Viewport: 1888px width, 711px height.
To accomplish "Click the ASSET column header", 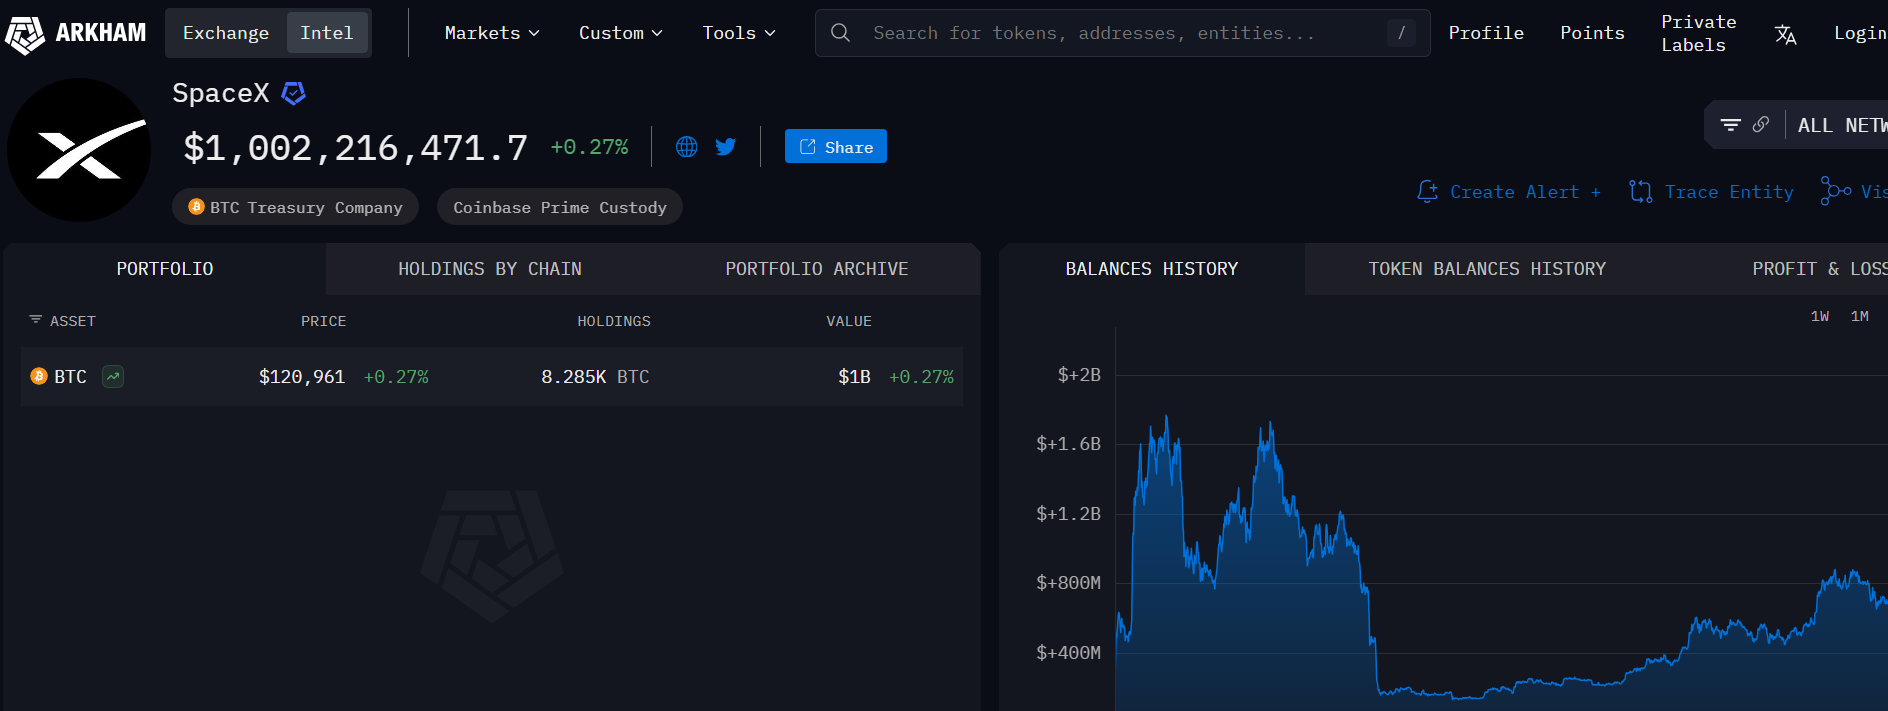I will 73,321.
